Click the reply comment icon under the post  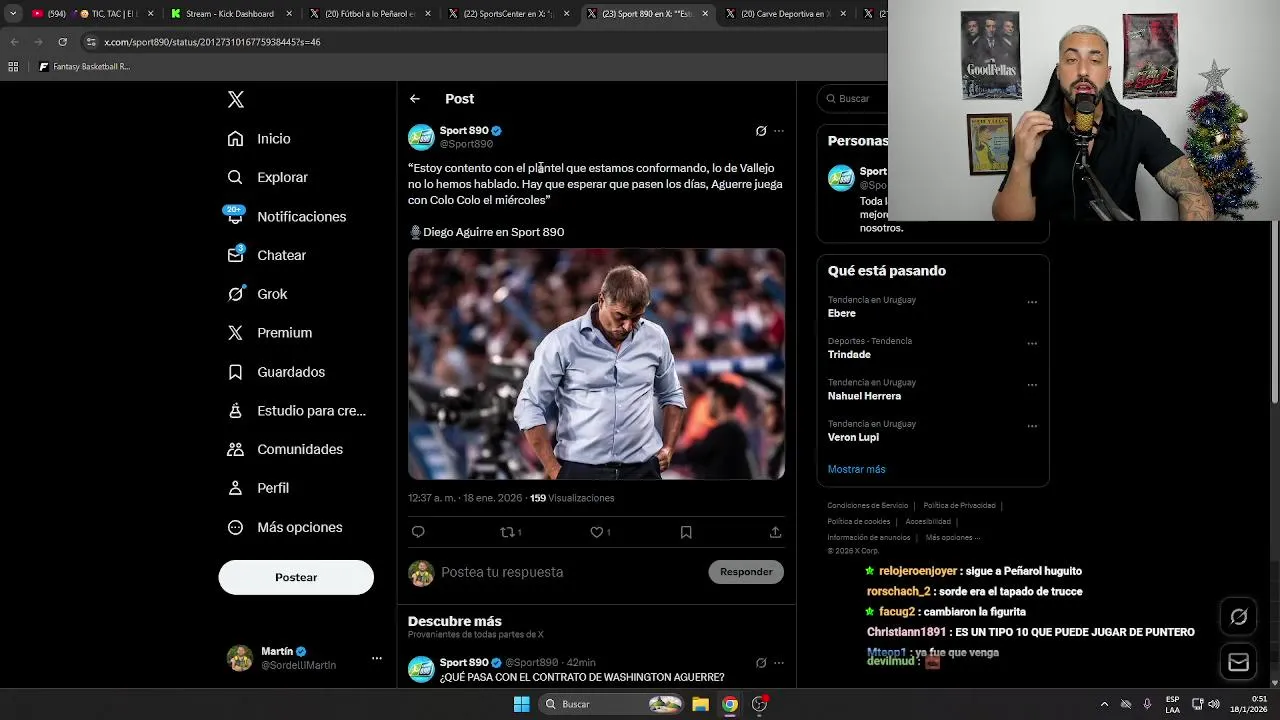pyautogui.click(x=418, y=532)
